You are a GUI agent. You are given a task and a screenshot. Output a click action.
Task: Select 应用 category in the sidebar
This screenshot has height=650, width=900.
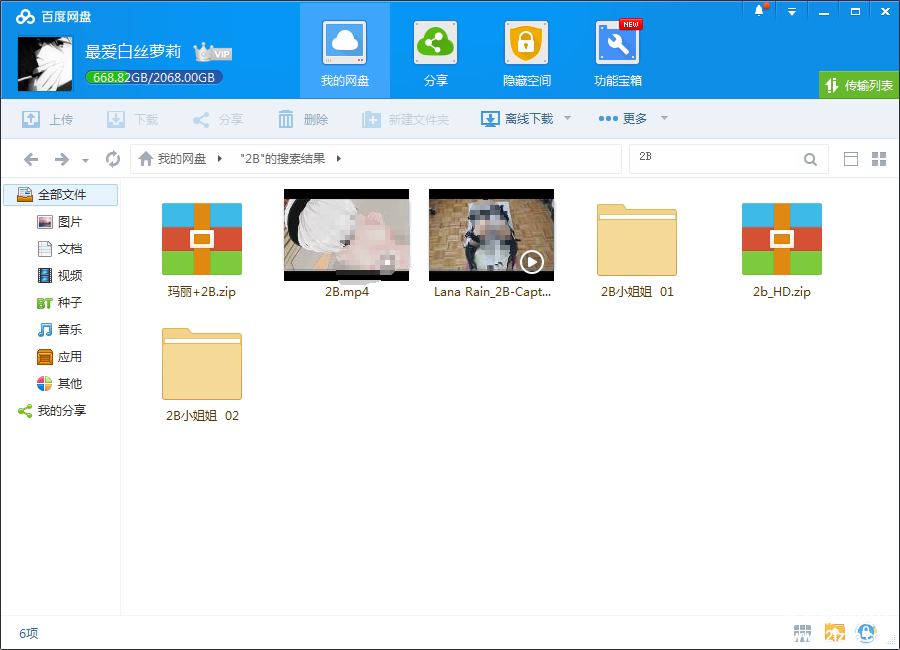coord(61,357)
